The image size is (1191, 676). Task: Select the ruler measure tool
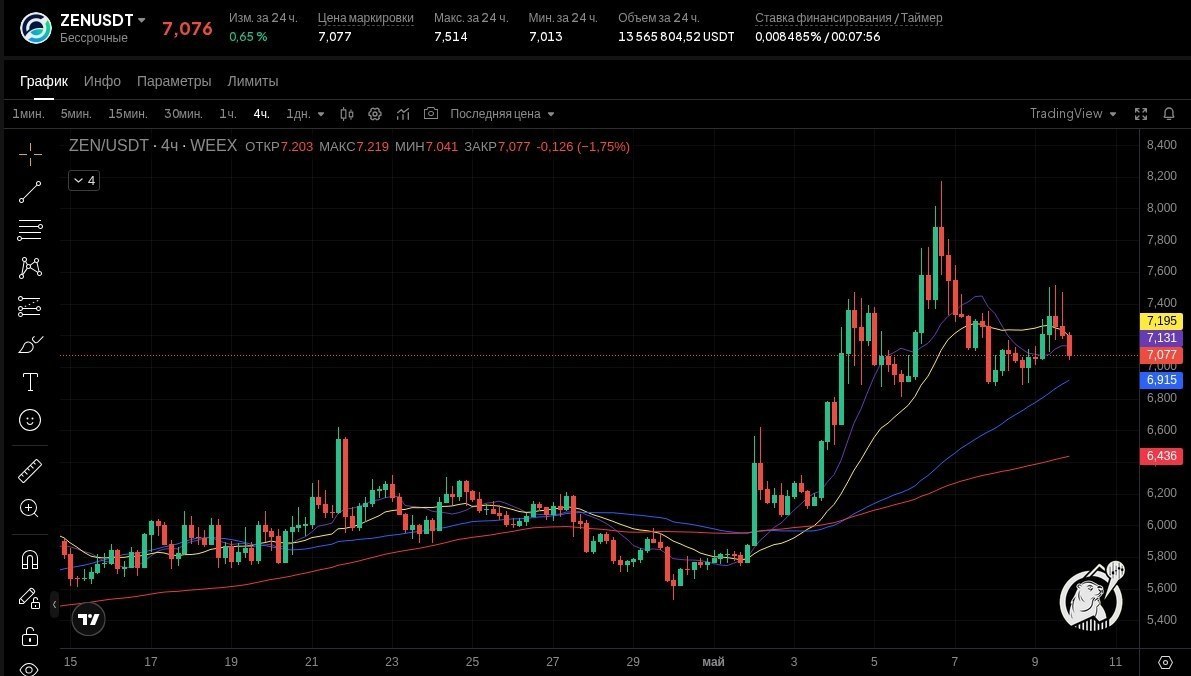tap(30, 471)
